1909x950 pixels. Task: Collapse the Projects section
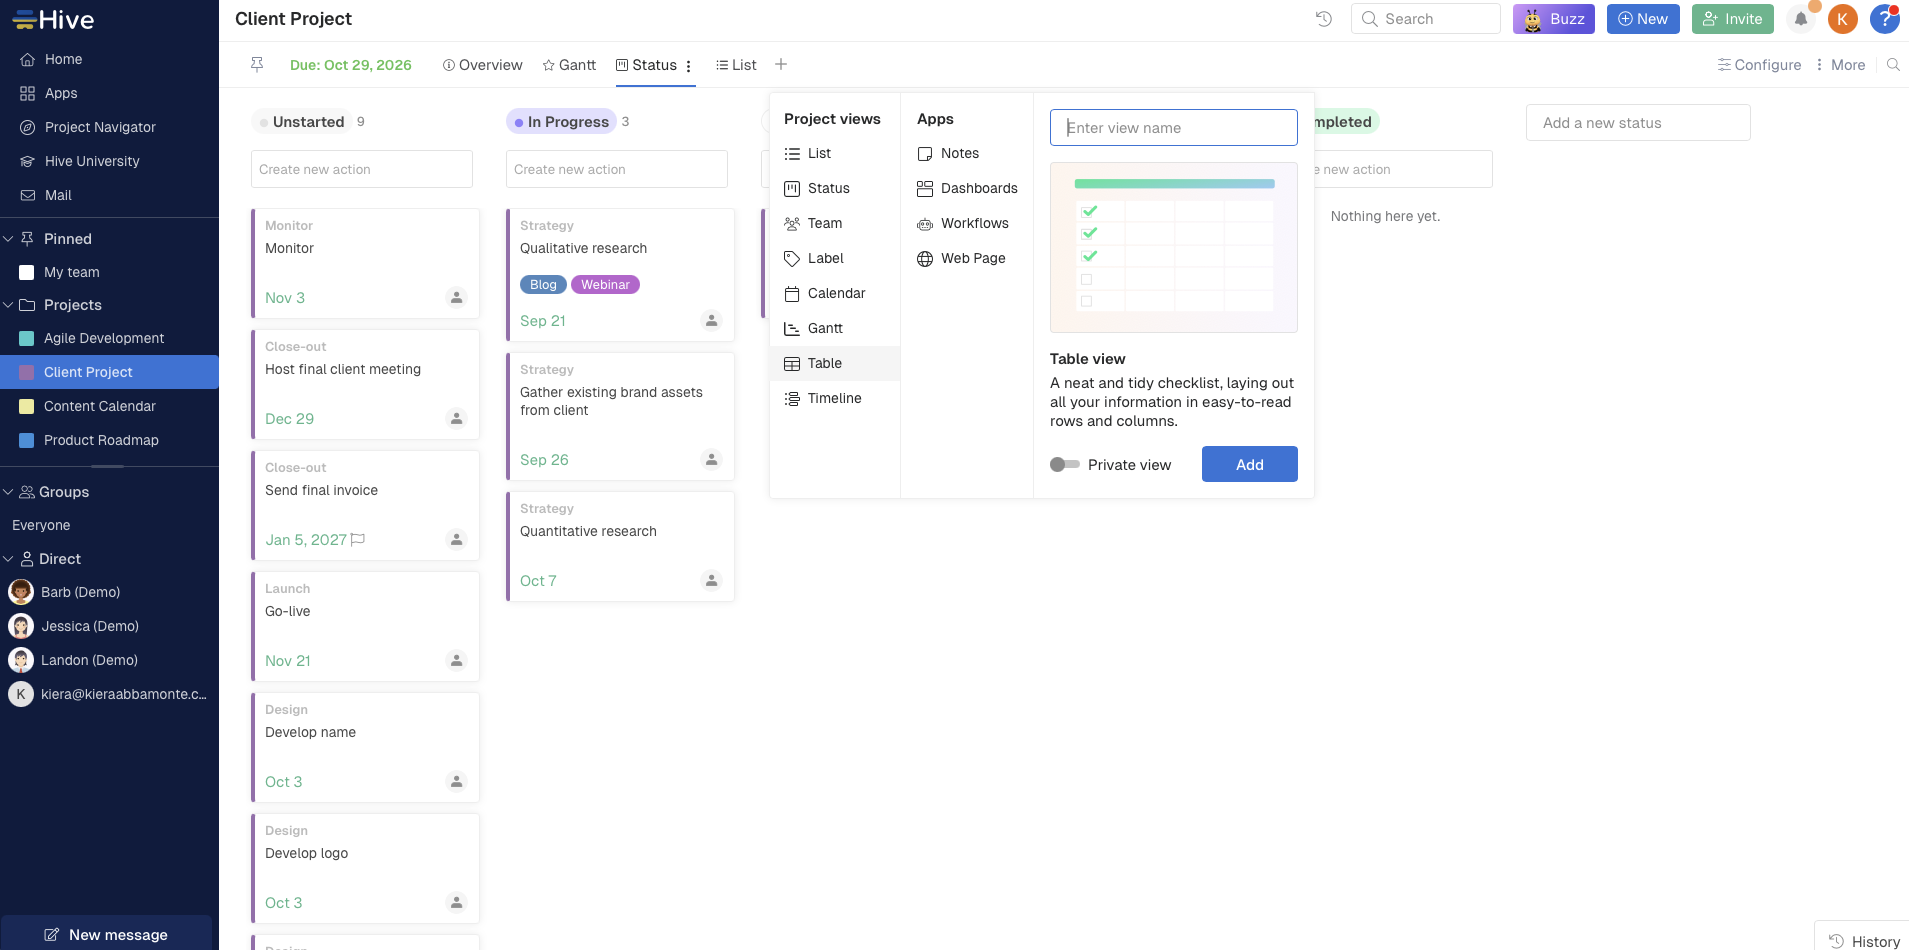coord(8,305)
